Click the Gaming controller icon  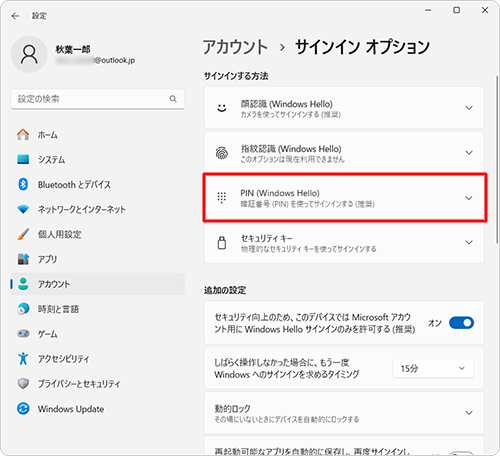[x=23, y=333]
